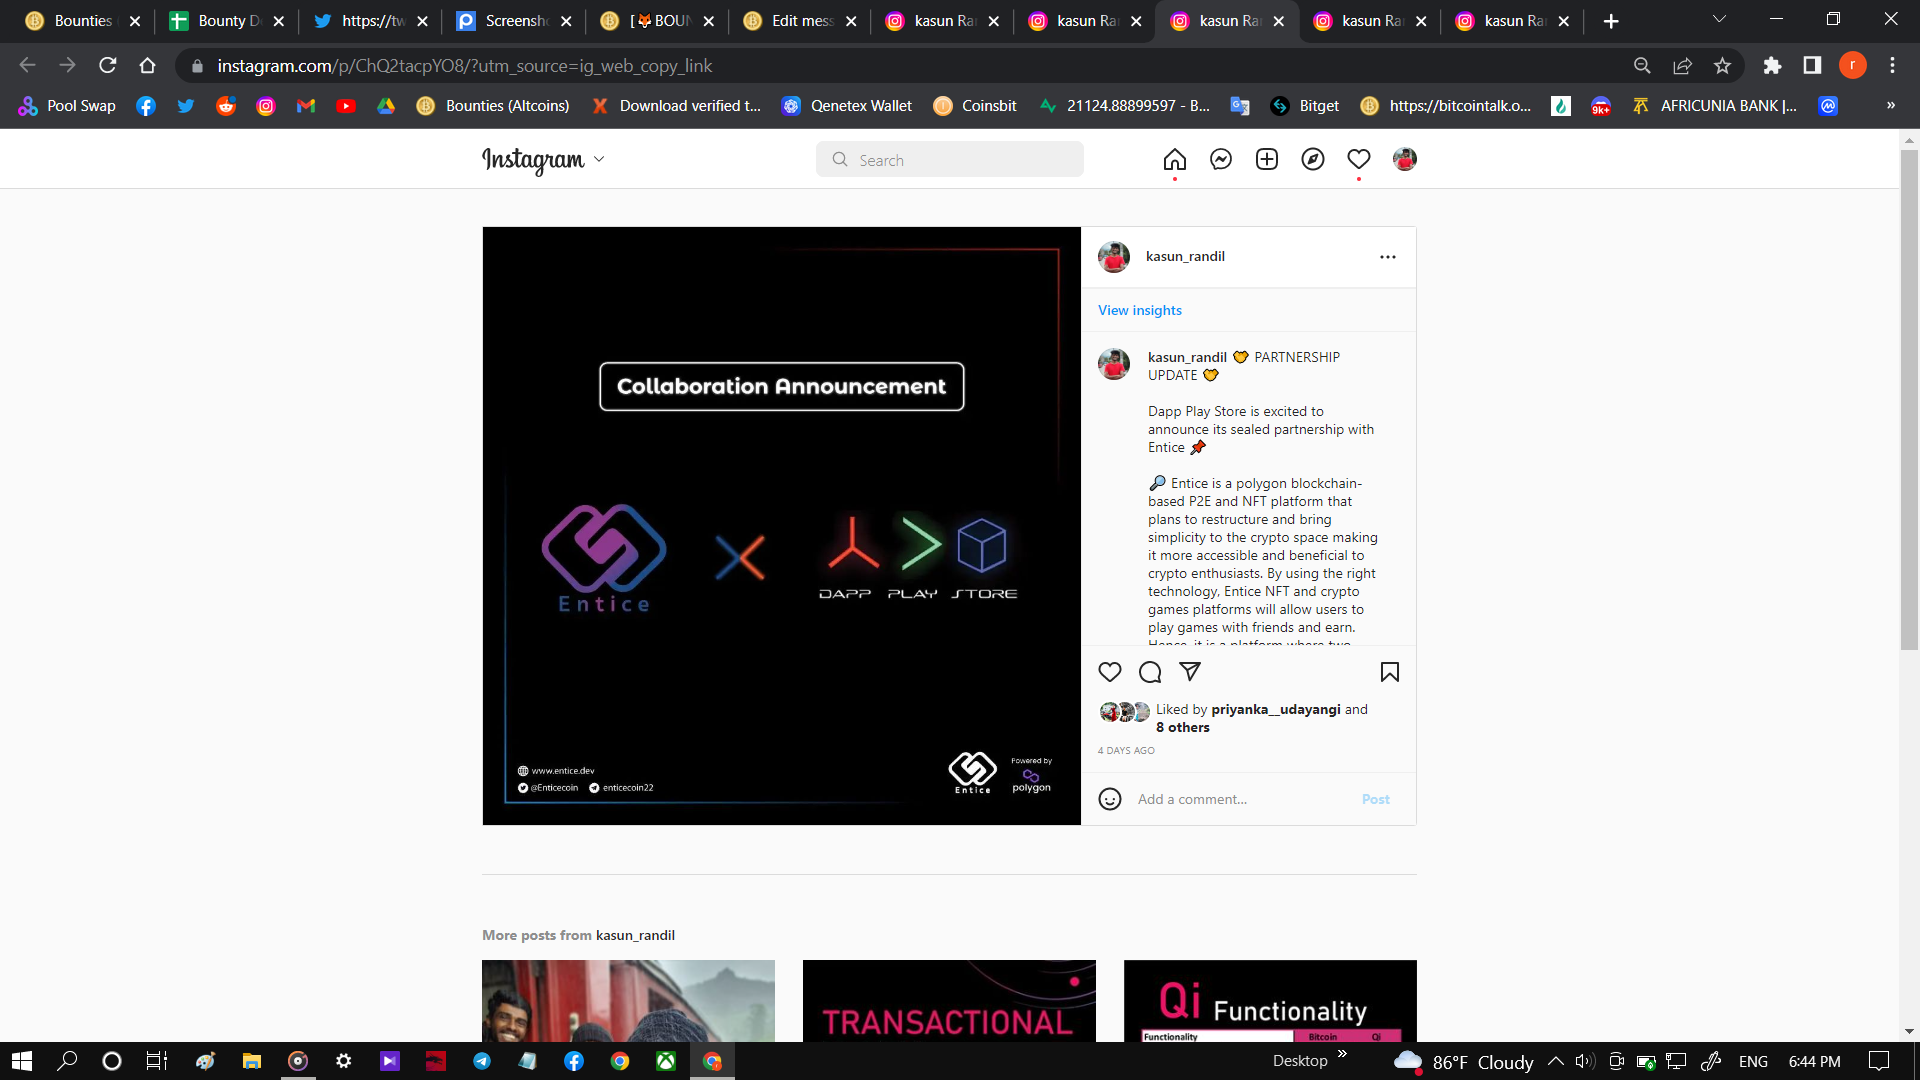Open profile avatar in Instagram header

pyautogui.click(x=1405, y=160)
